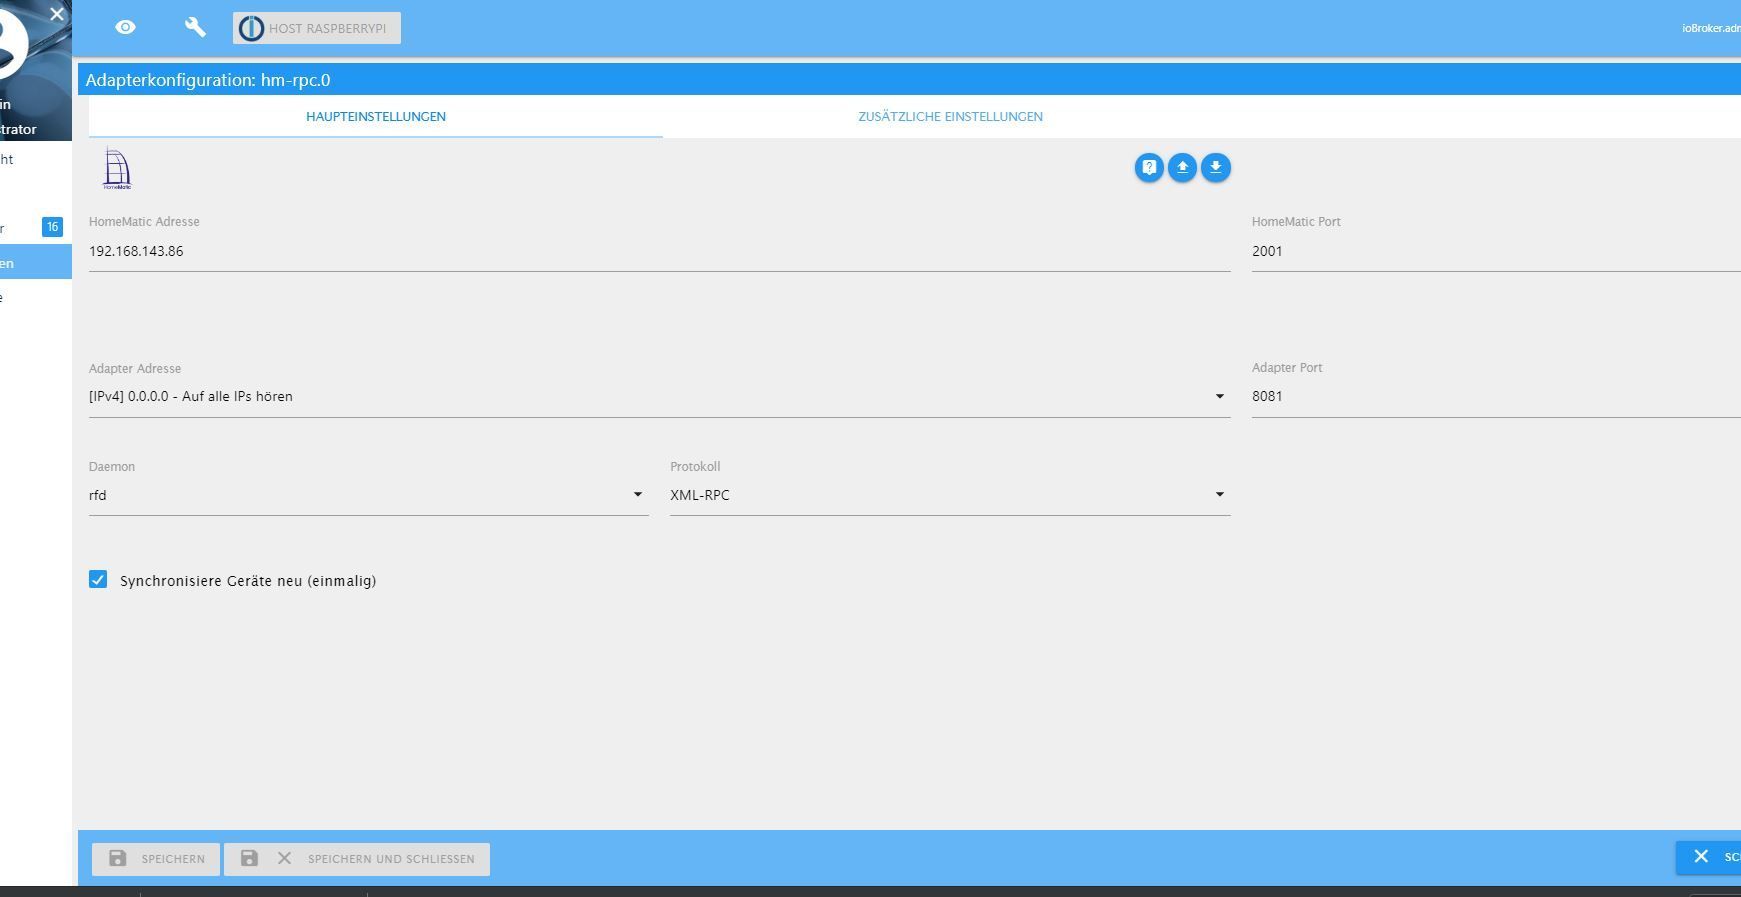This screenshot has height=897, width=1741.
Task: Click the HomeMatic logo image
Action: (x=117, y=168)
